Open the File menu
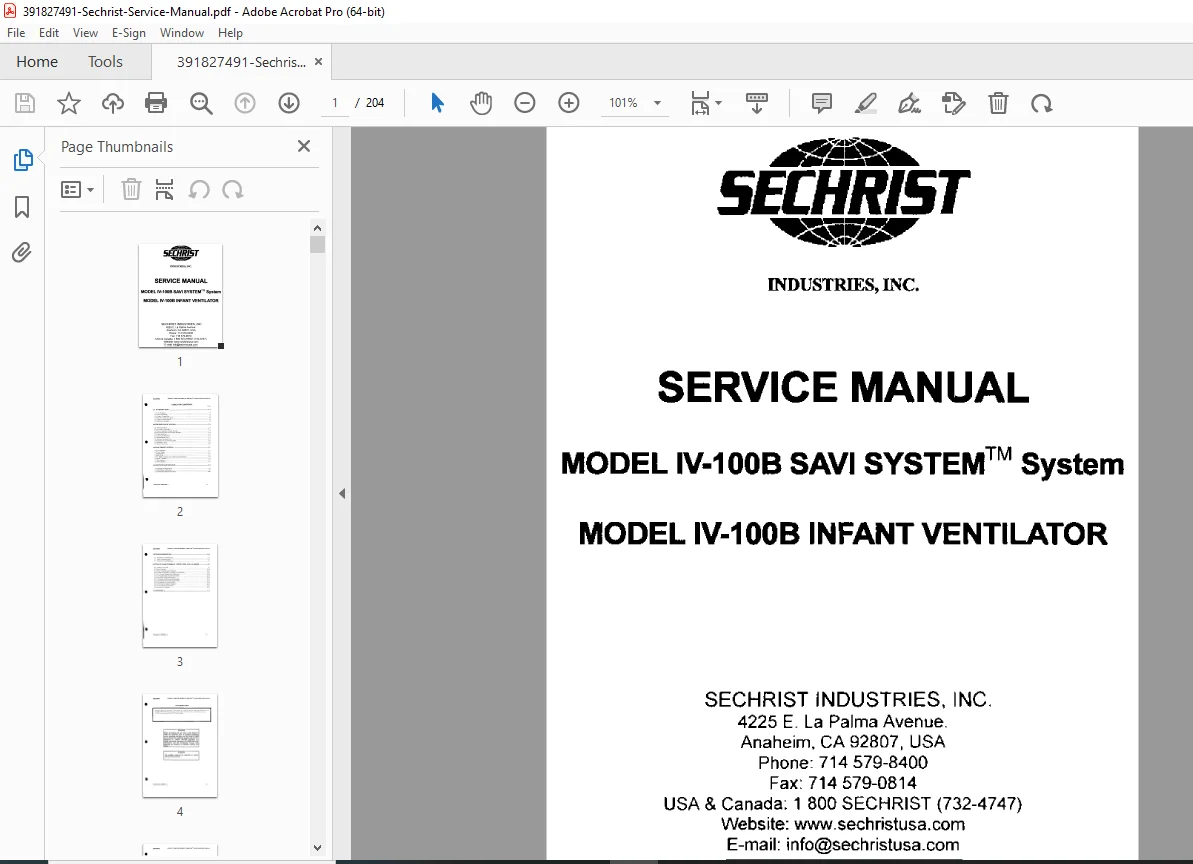 16,33
